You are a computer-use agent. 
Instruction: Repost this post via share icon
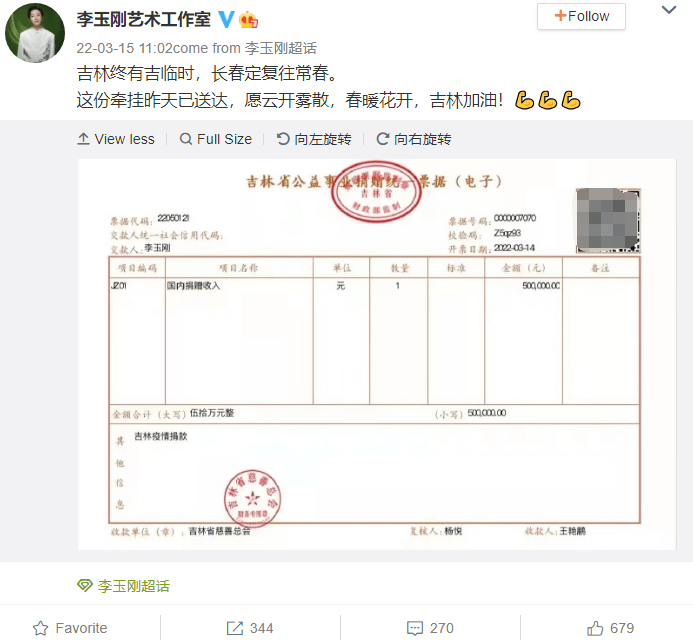(250, 628)
